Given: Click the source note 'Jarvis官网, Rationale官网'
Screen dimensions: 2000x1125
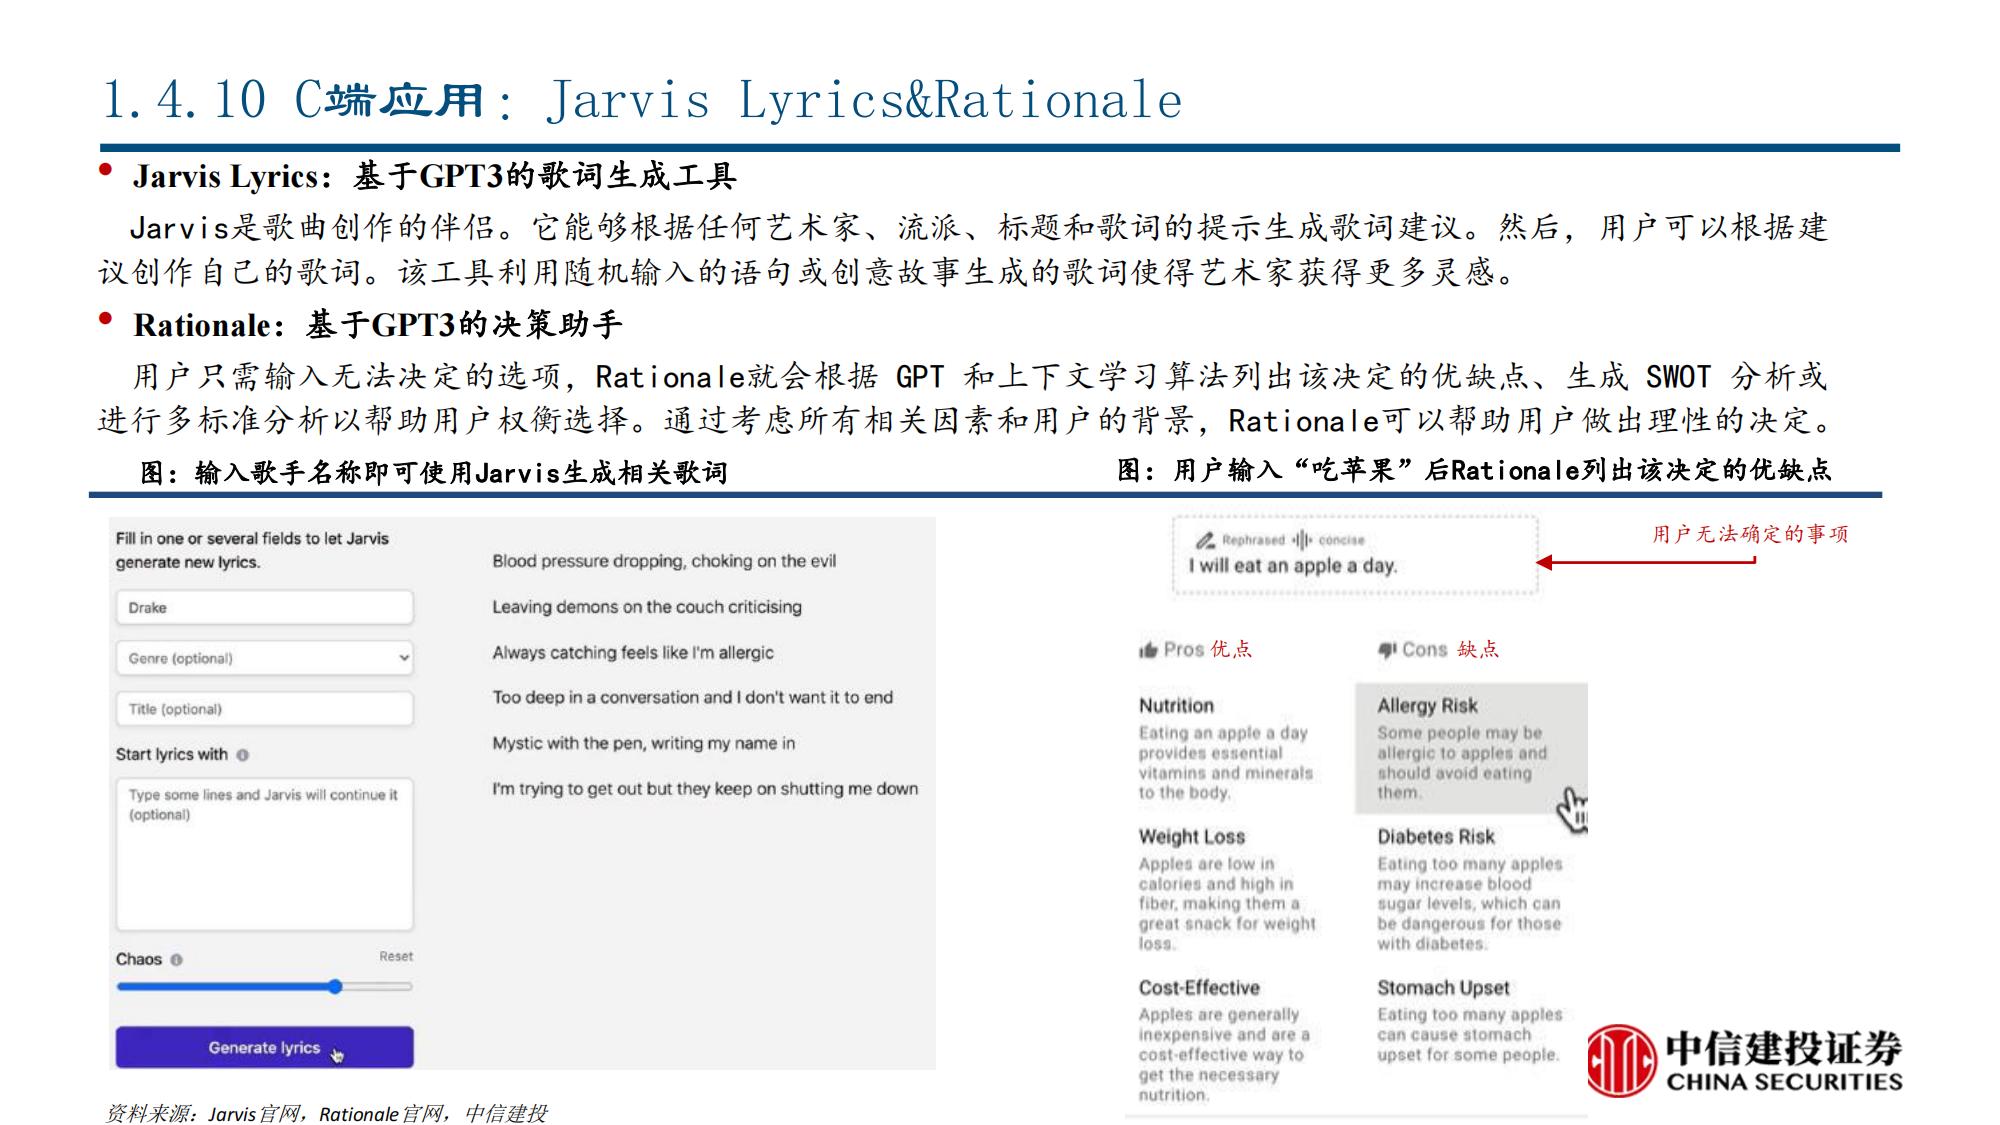Looking at the screenshot, I should coord(325,1113).
